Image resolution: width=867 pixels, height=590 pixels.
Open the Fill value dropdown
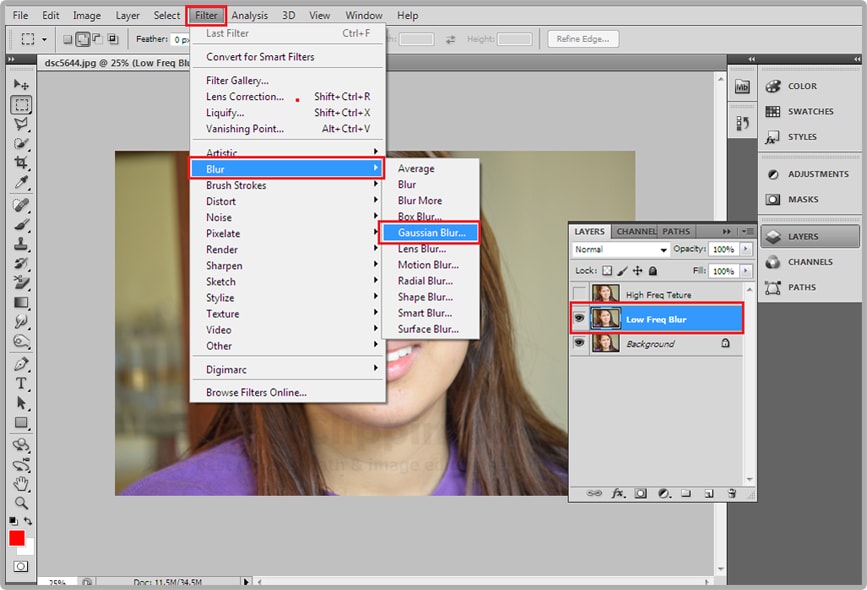pos(747,269)
